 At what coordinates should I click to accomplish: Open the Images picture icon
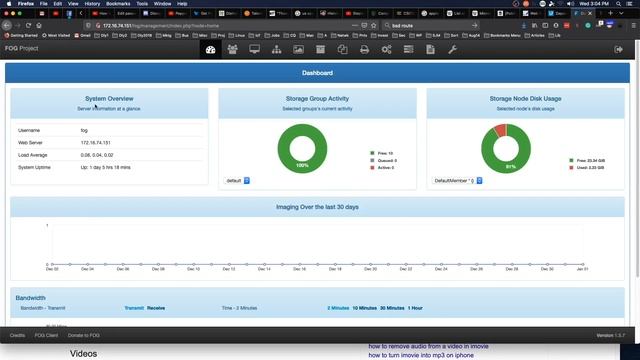(x=298, y=49)
